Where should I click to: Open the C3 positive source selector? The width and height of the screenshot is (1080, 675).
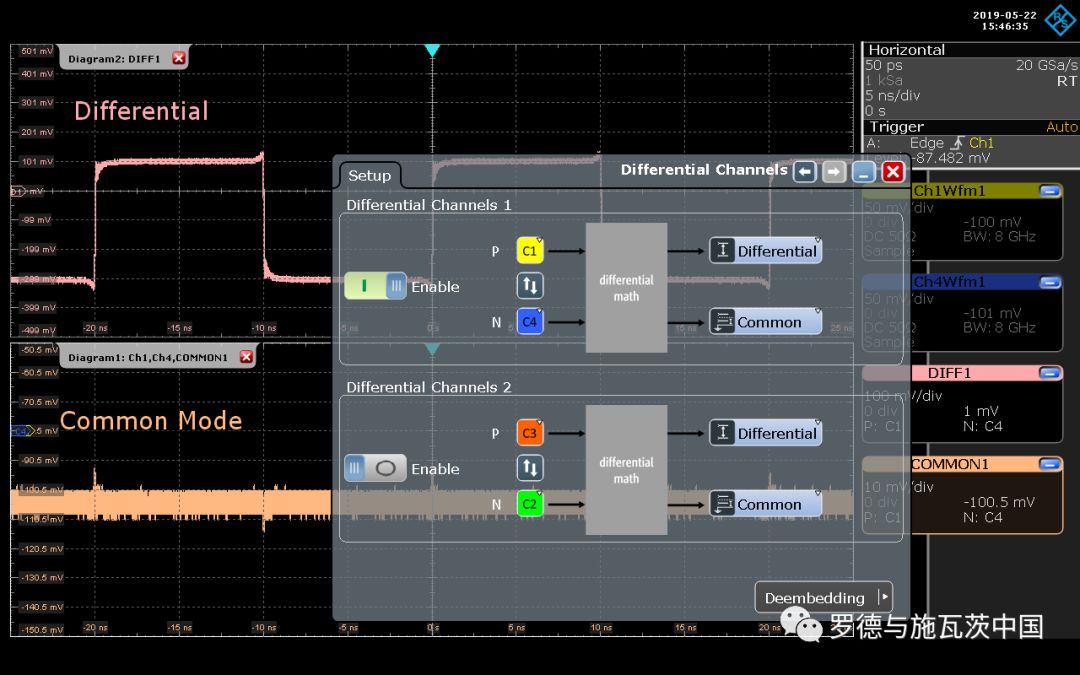(x=530, y=433)
